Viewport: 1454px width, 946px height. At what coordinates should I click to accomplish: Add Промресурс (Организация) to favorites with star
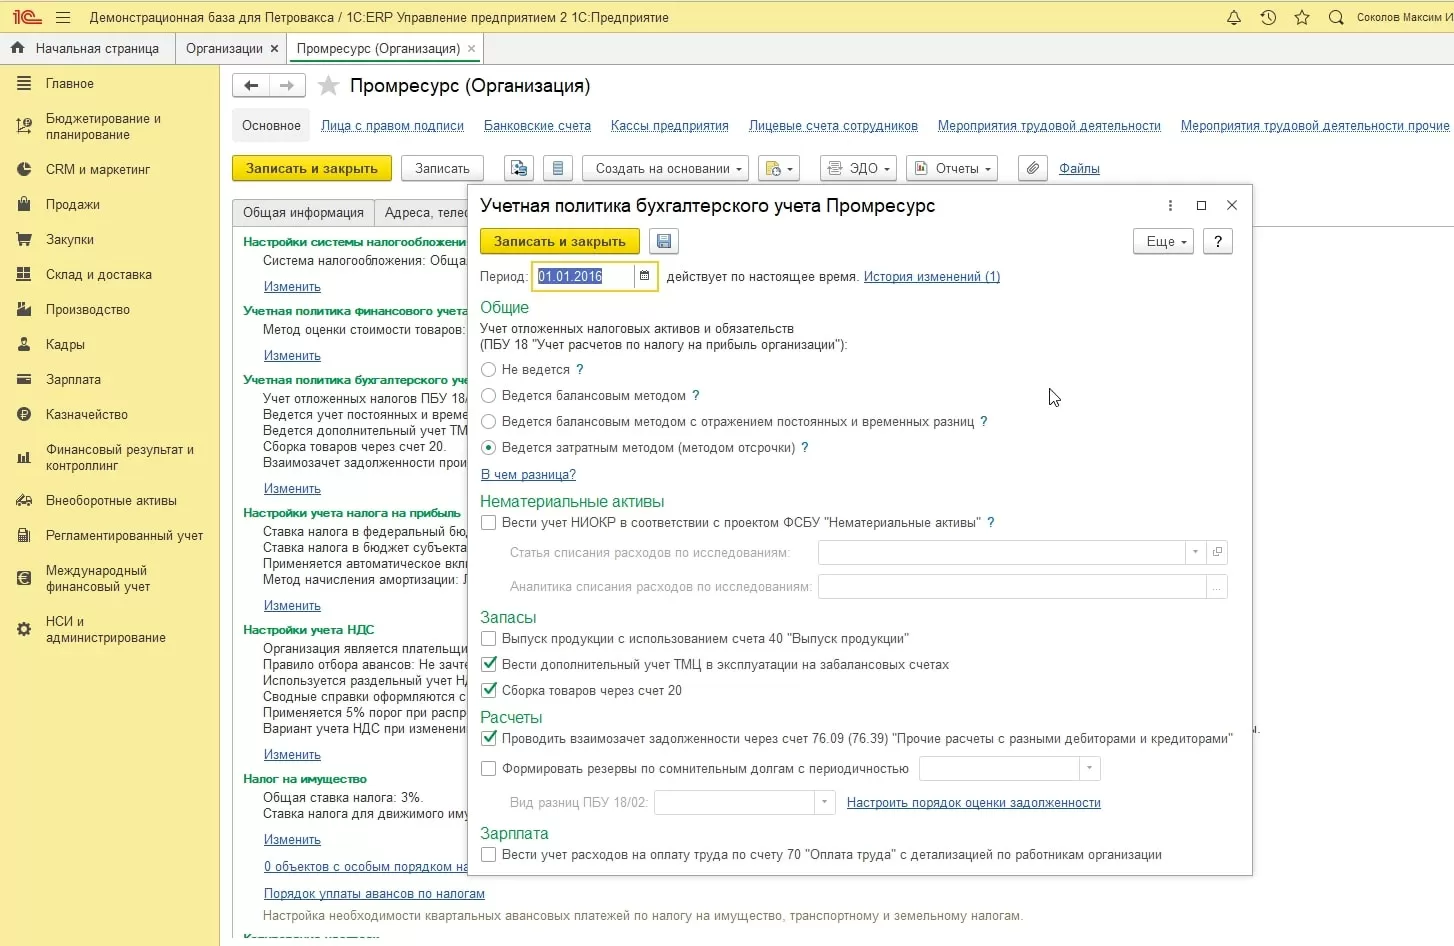(328, 86)
